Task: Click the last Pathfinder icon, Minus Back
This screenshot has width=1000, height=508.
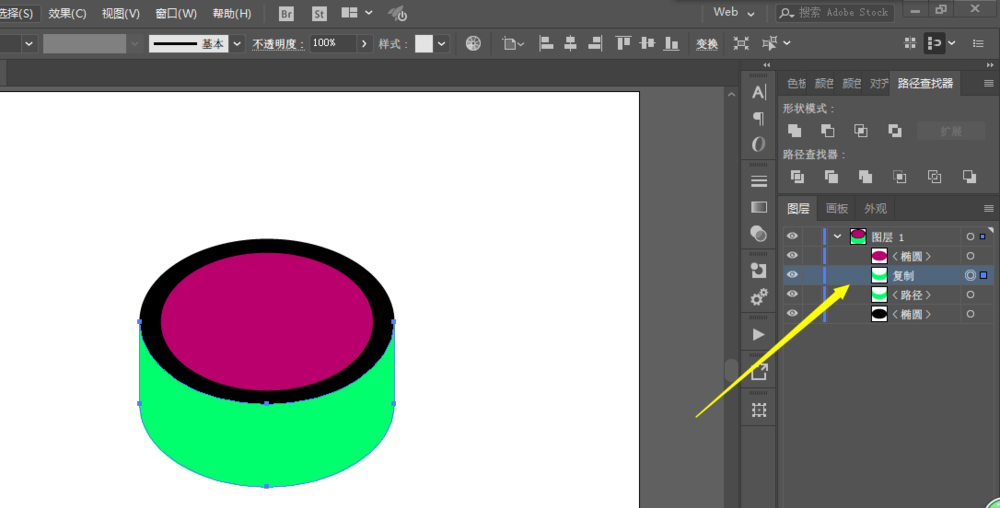Action: tap(969, 177)
